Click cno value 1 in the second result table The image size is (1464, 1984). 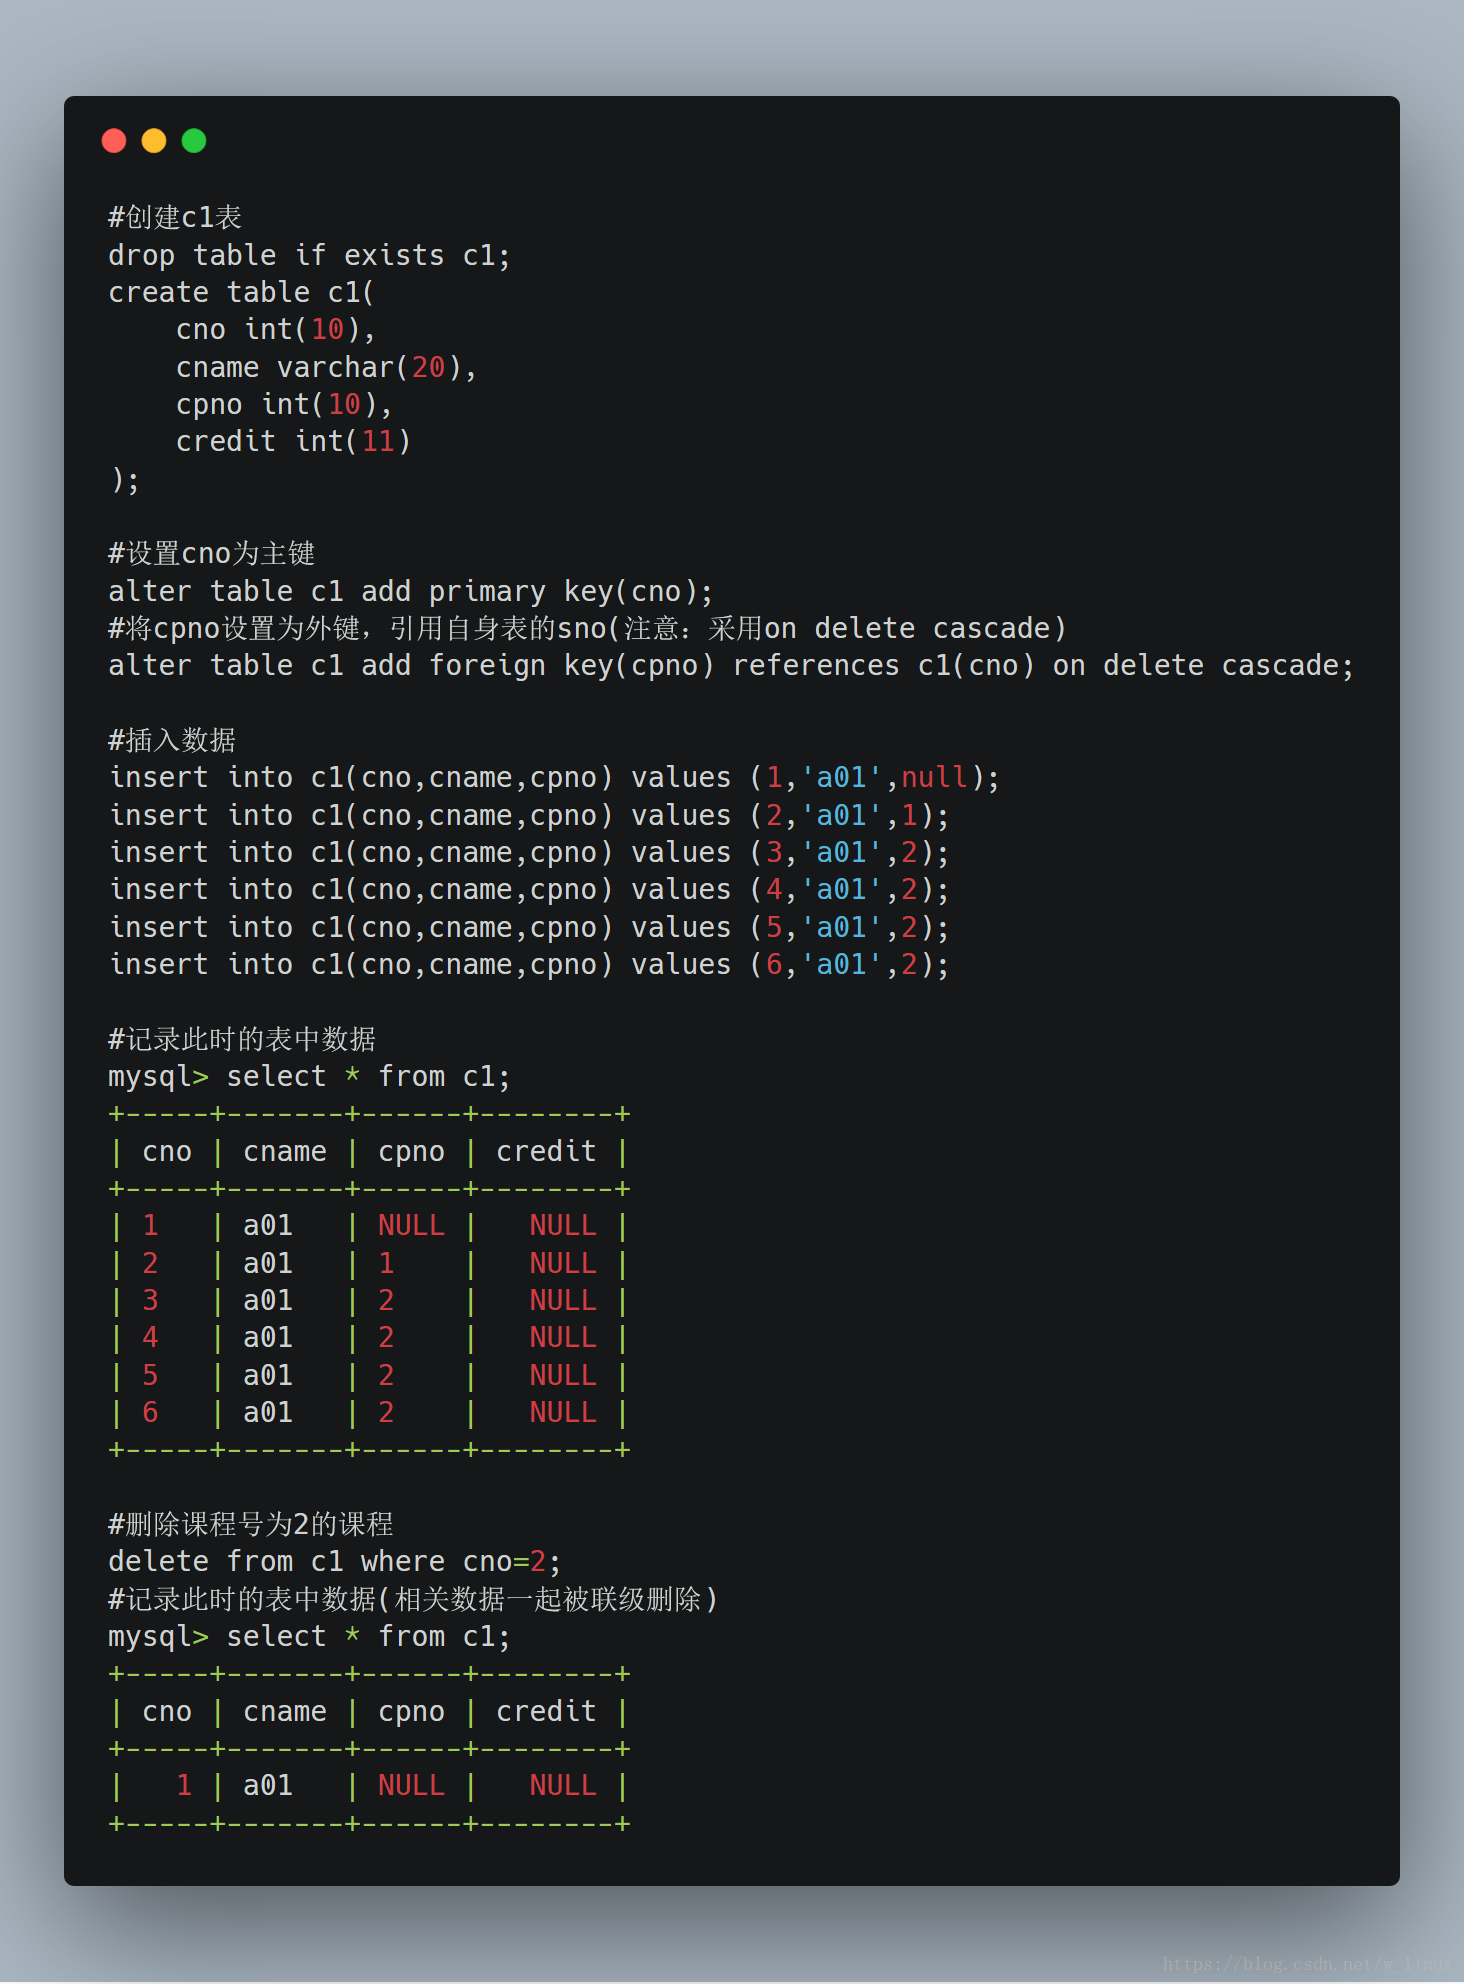click(x=184, y=1785)
